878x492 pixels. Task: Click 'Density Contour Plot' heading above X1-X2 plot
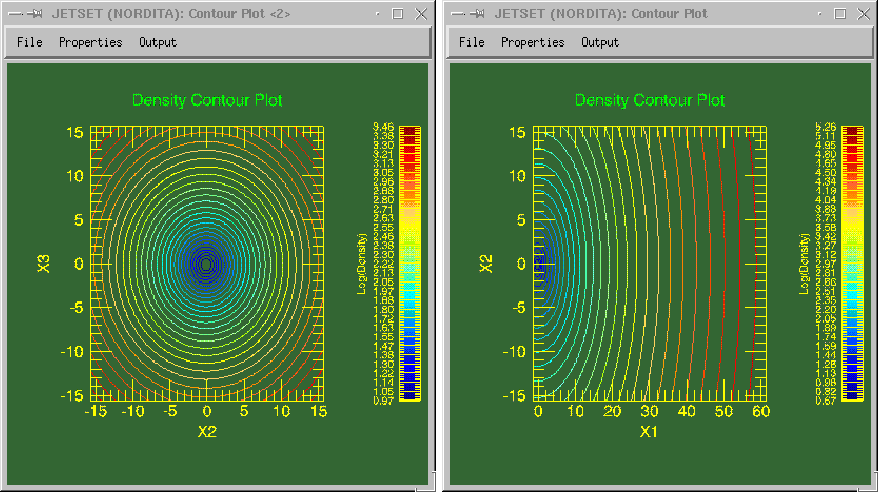pyautogui.click(x=650, y=101)
